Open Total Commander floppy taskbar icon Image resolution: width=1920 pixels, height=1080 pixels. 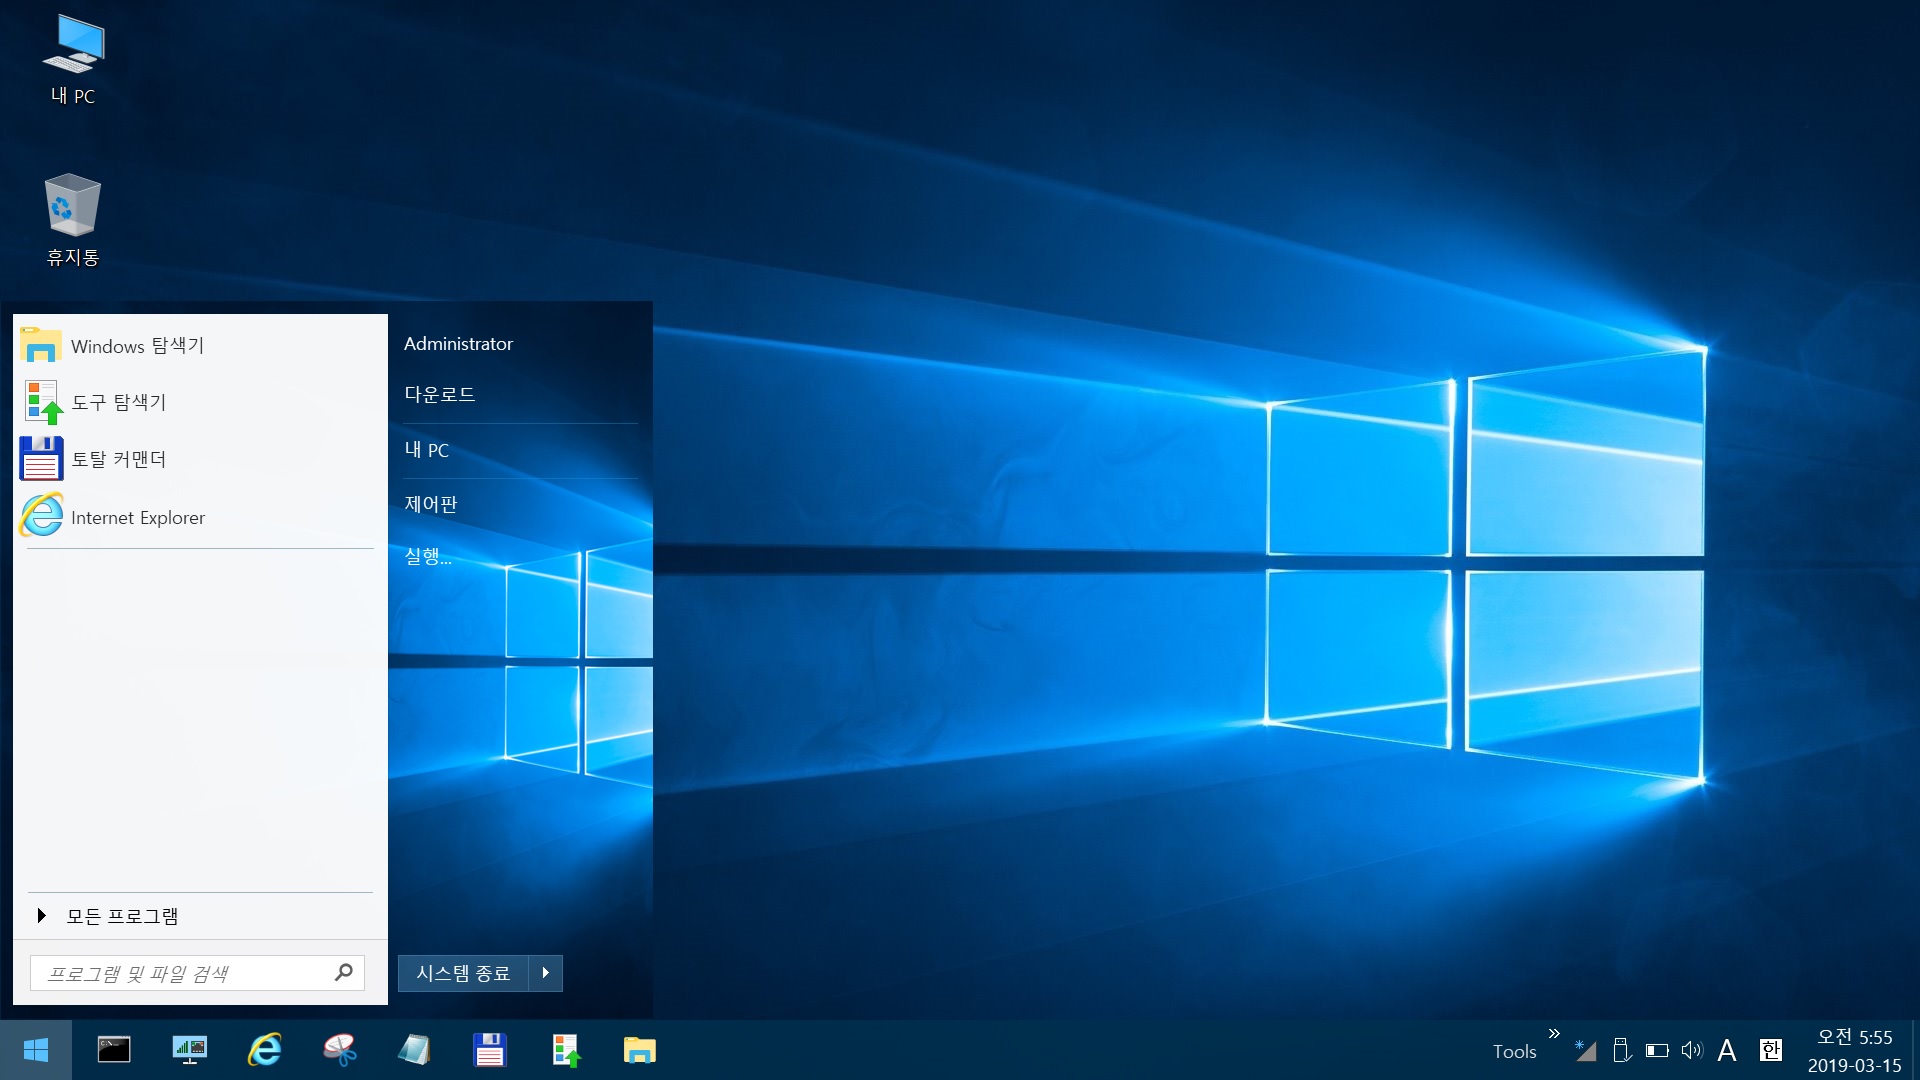click(x=489, y=1050)
